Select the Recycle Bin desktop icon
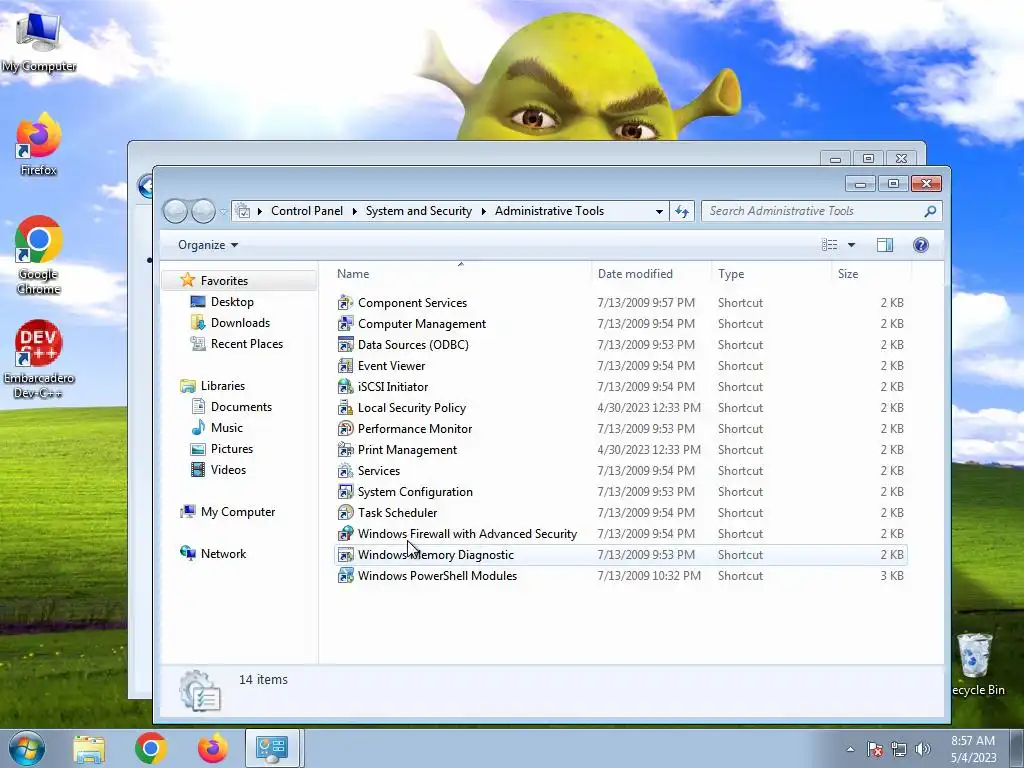This screenshot has height=768, width=1024. pyautogui.click(x=978, y=664)
